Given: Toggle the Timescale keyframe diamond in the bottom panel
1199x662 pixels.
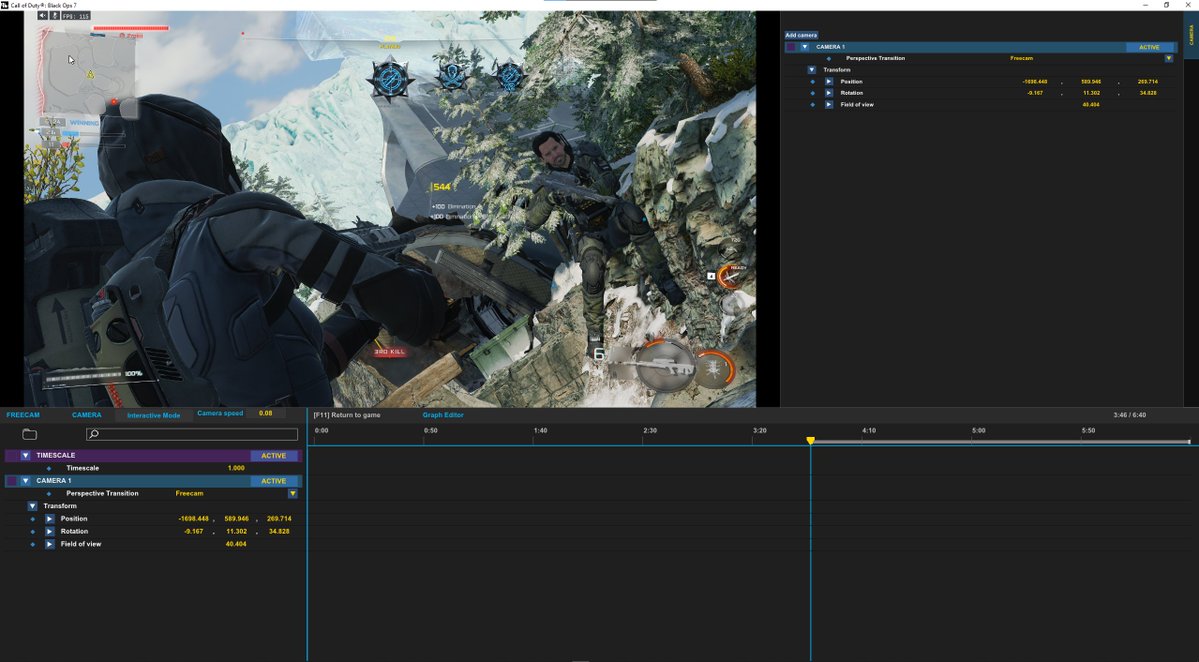Looking at the screenshot, I should point(49,468).
